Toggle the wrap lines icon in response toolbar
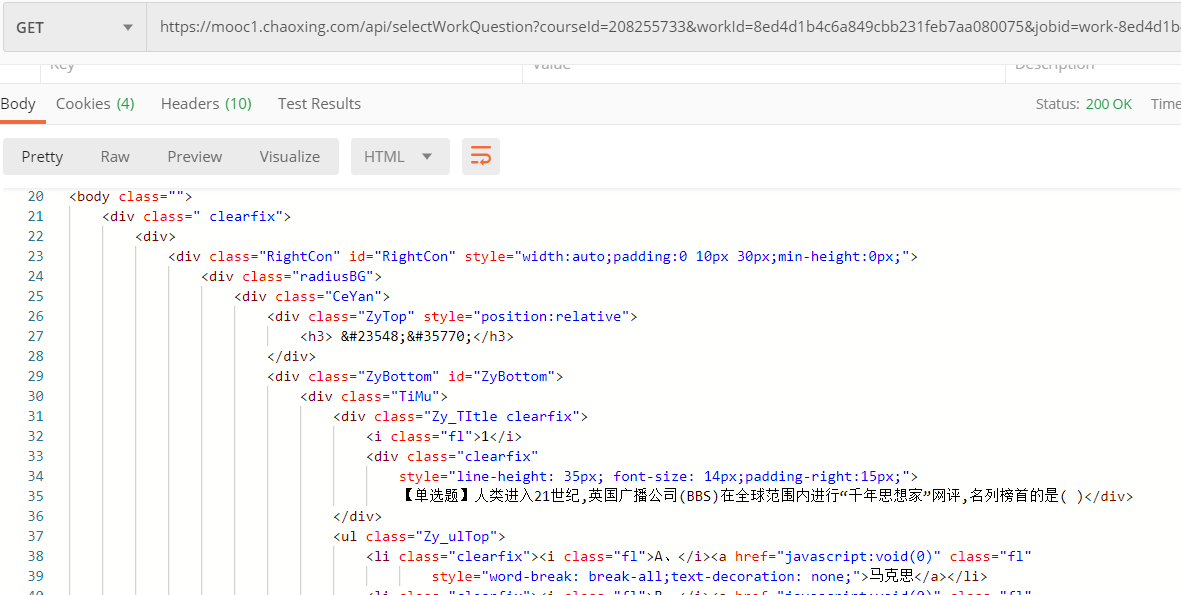Screen dimensions: 1181x595 (480, 156)
